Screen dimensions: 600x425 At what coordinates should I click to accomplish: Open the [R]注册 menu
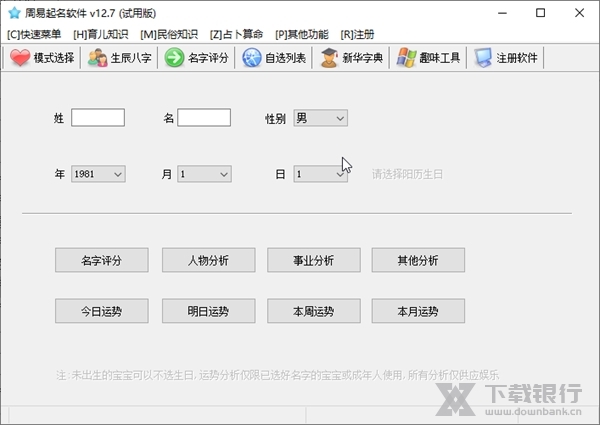coord(357,34)
